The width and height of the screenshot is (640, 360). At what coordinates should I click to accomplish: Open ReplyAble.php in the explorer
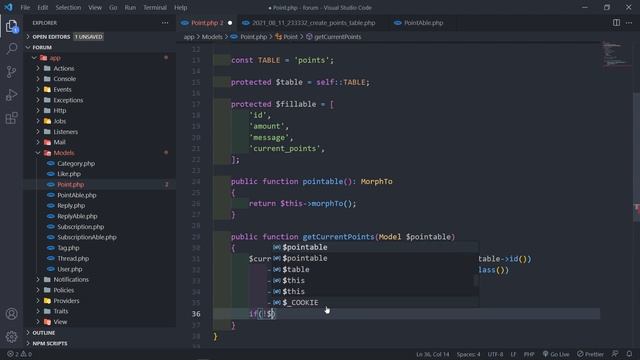tap(100, 216)
